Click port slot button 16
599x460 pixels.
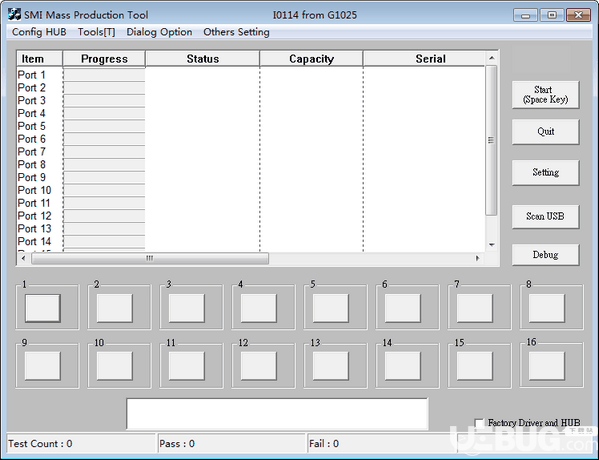tap(547, 366)
